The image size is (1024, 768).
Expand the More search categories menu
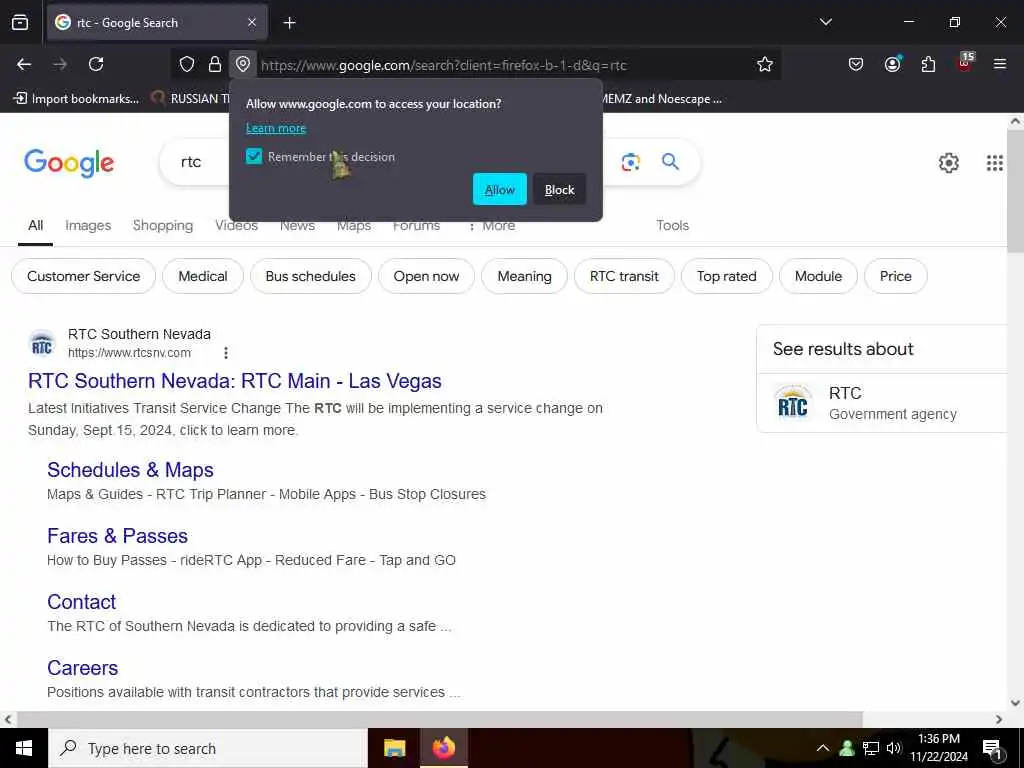pos(492,226)
